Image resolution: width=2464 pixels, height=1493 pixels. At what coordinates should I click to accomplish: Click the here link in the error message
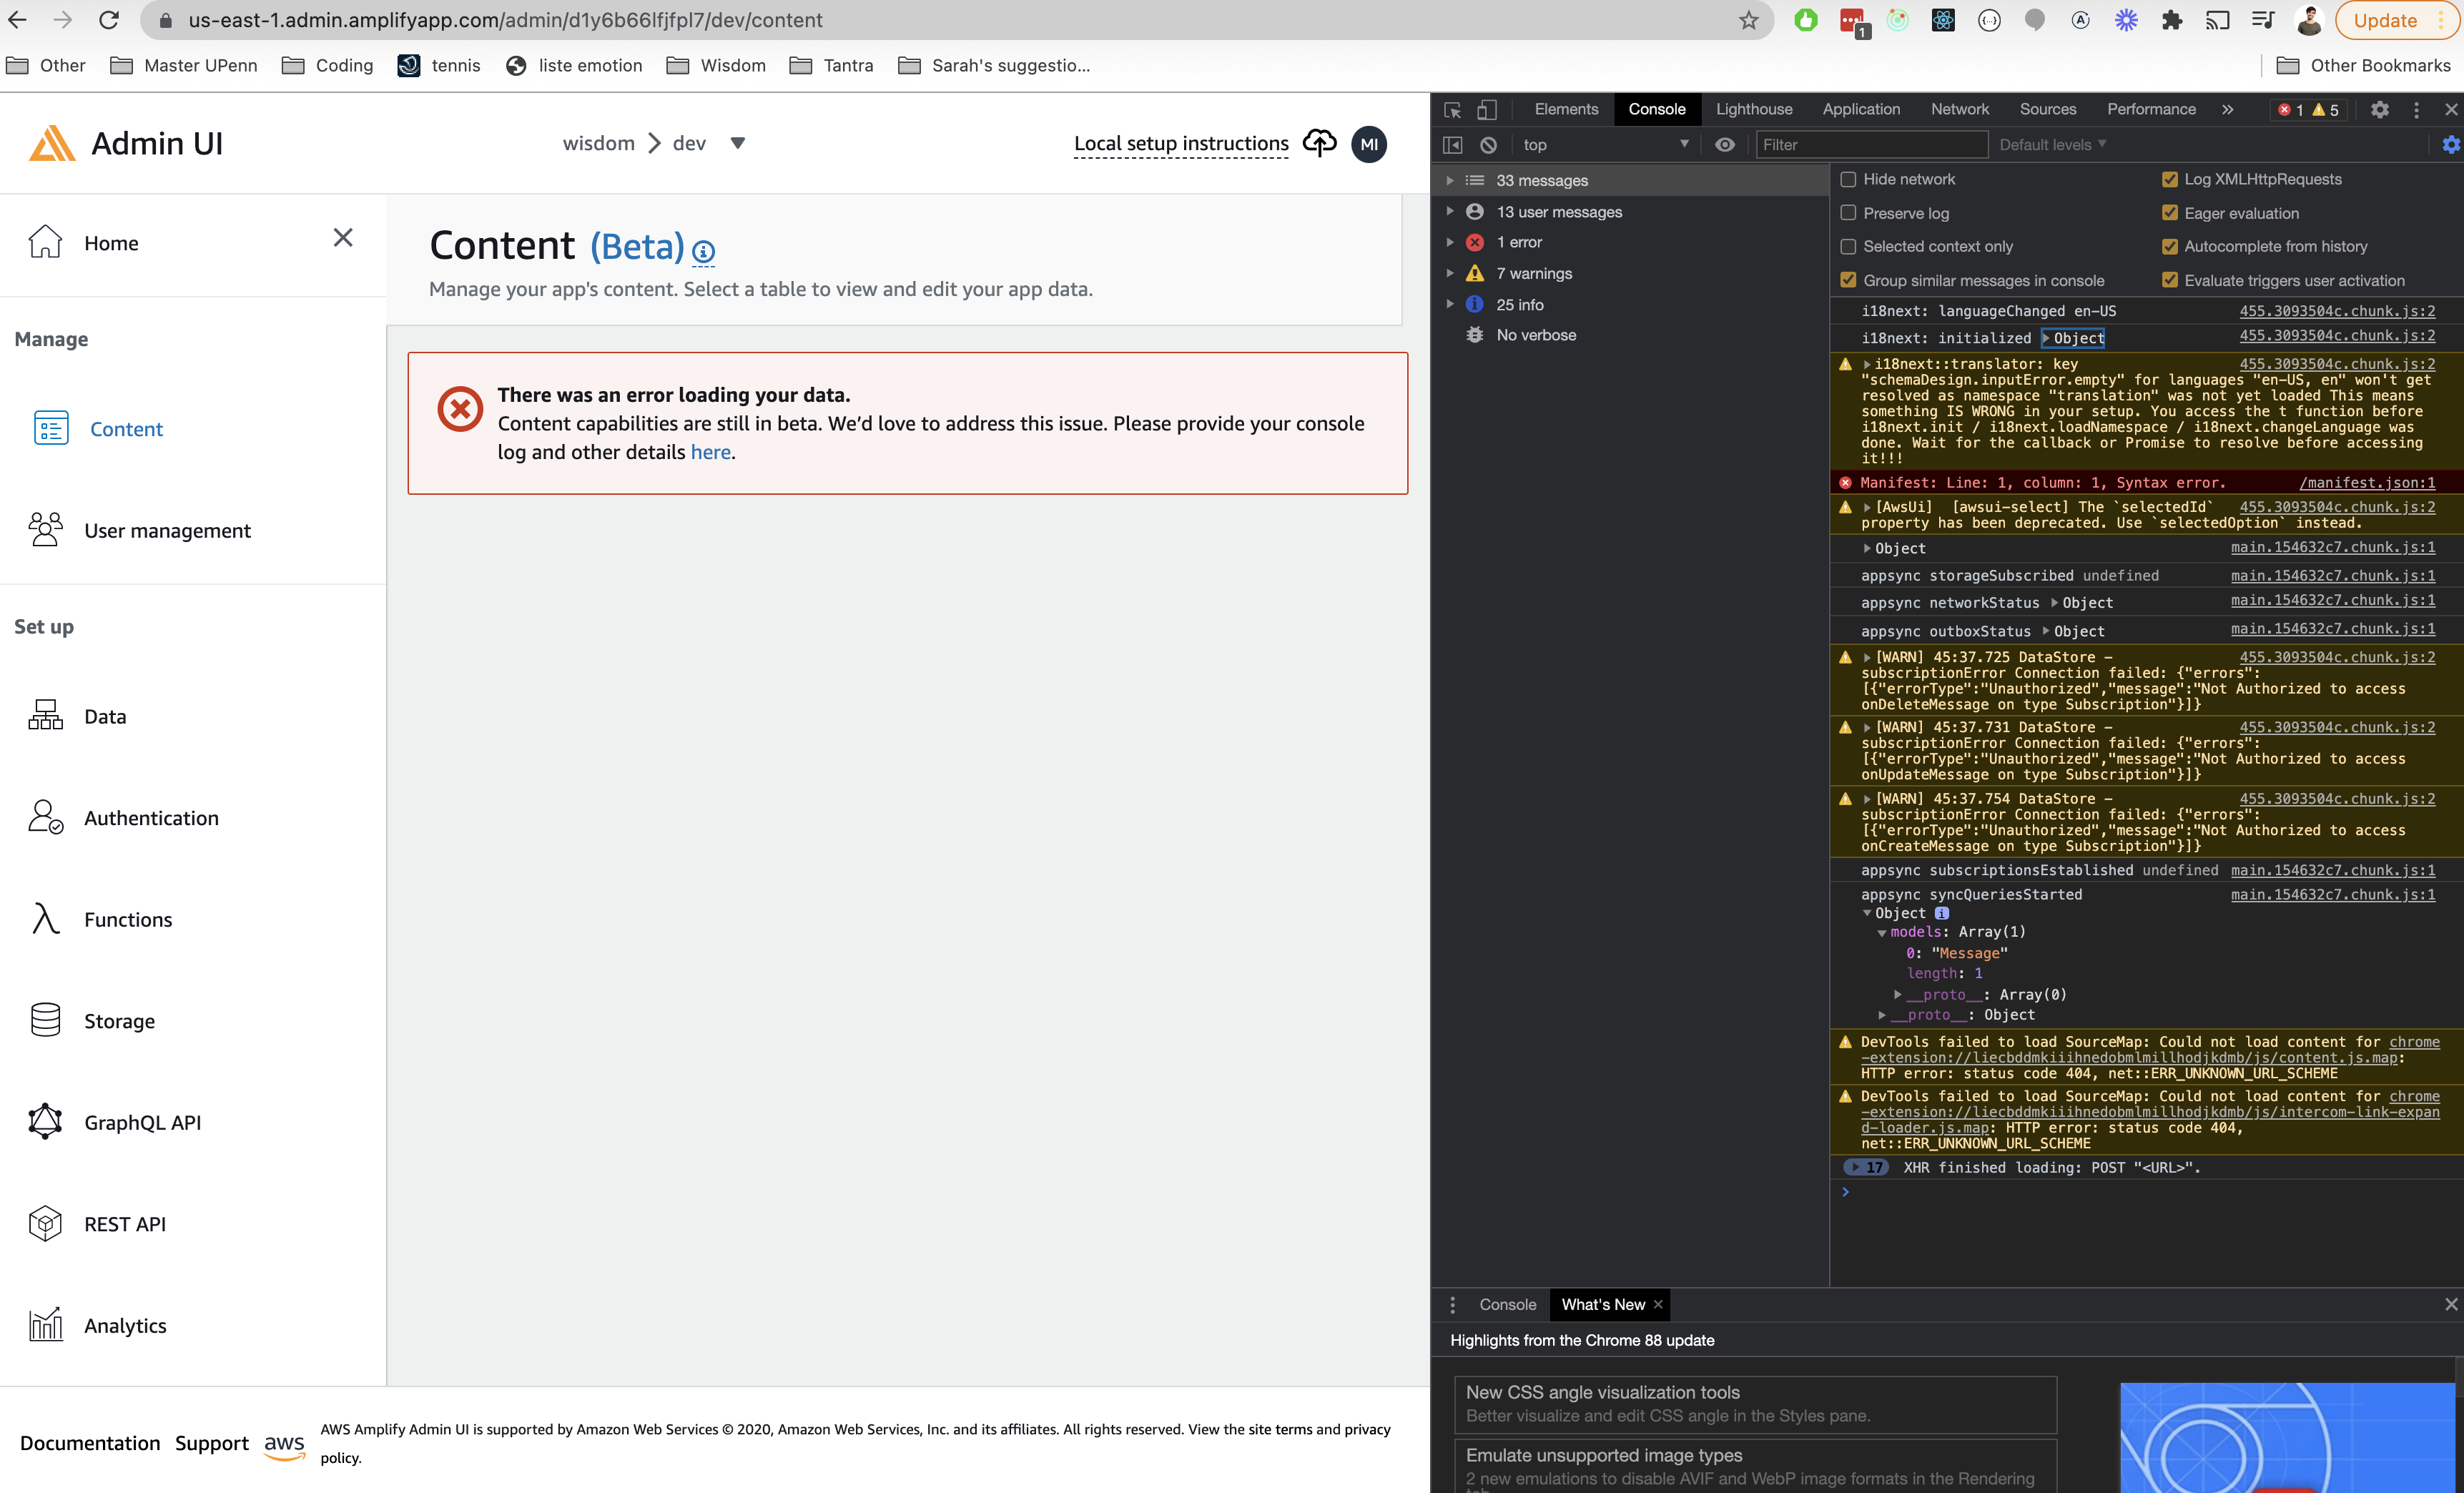(x=711, y=452)
